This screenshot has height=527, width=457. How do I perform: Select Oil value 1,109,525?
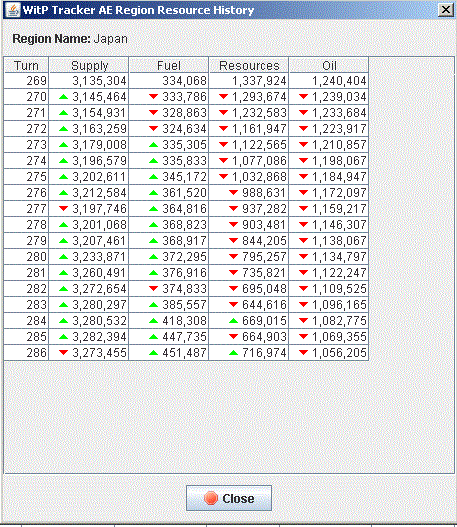coord(339,289)
